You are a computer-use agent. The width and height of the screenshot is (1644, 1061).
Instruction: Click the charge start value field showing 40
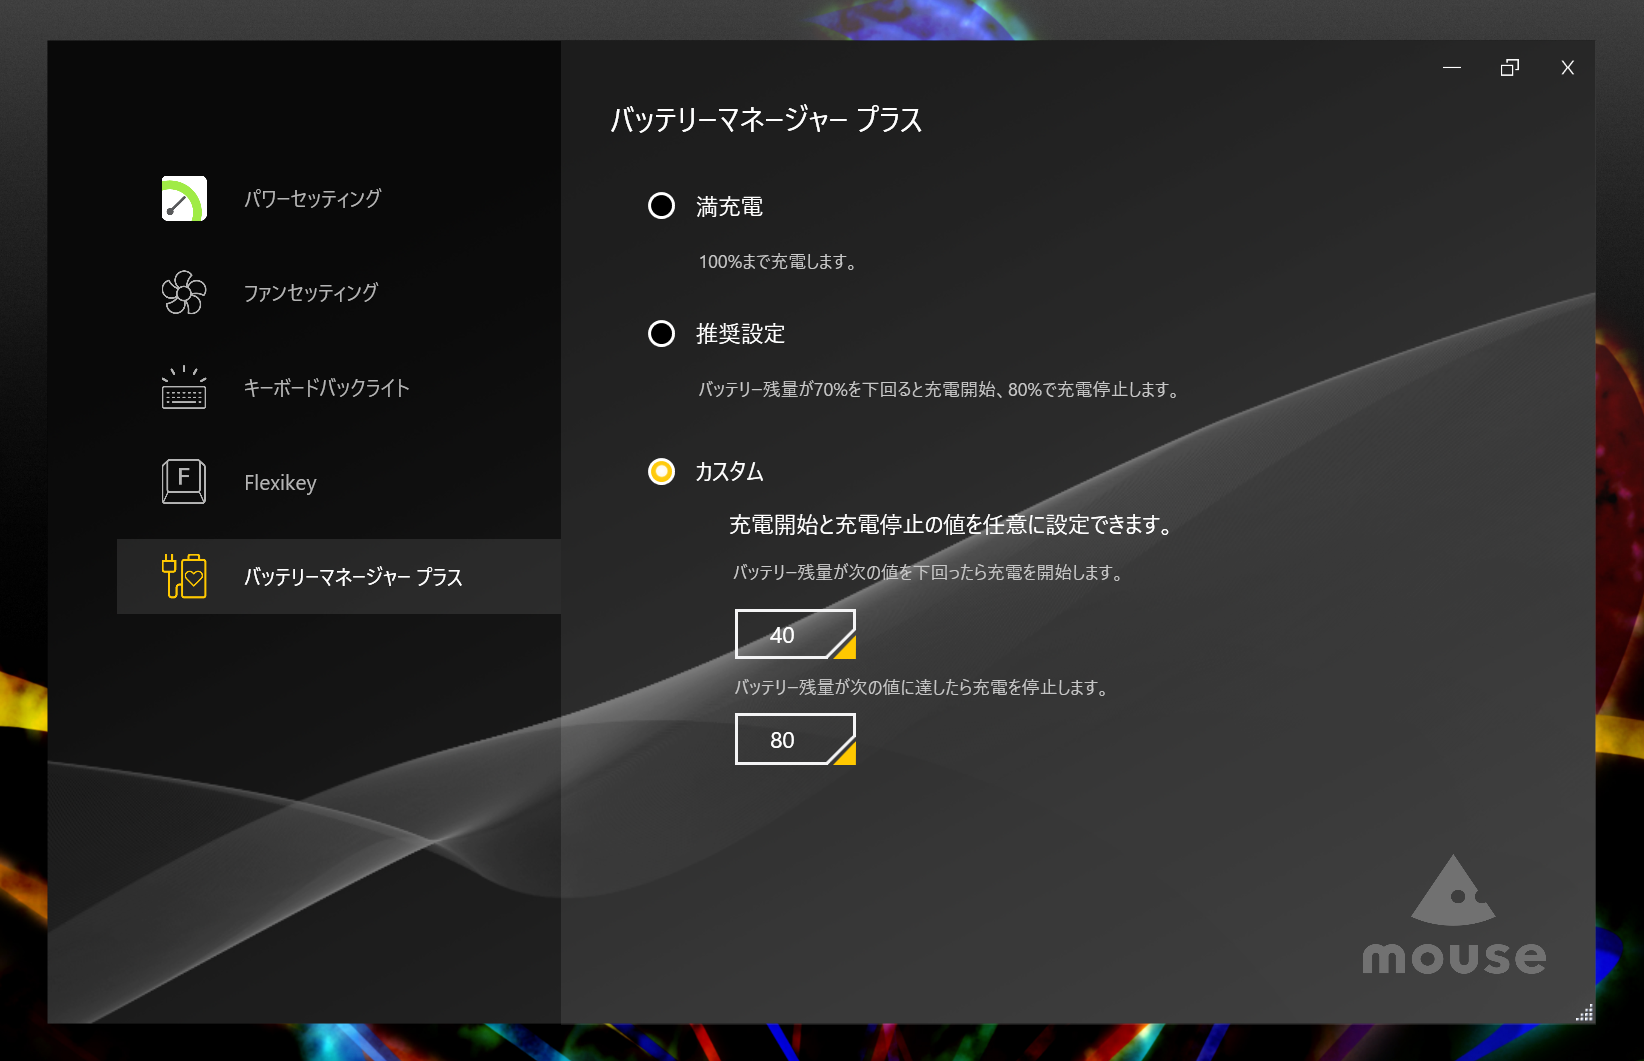point(795,634)
